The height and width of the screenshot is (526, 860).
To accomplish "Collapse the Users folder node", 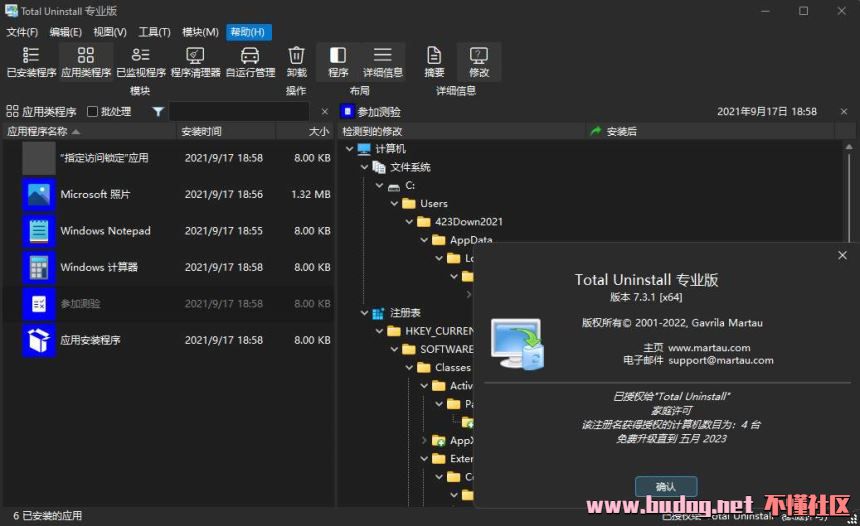I will 394,203.
